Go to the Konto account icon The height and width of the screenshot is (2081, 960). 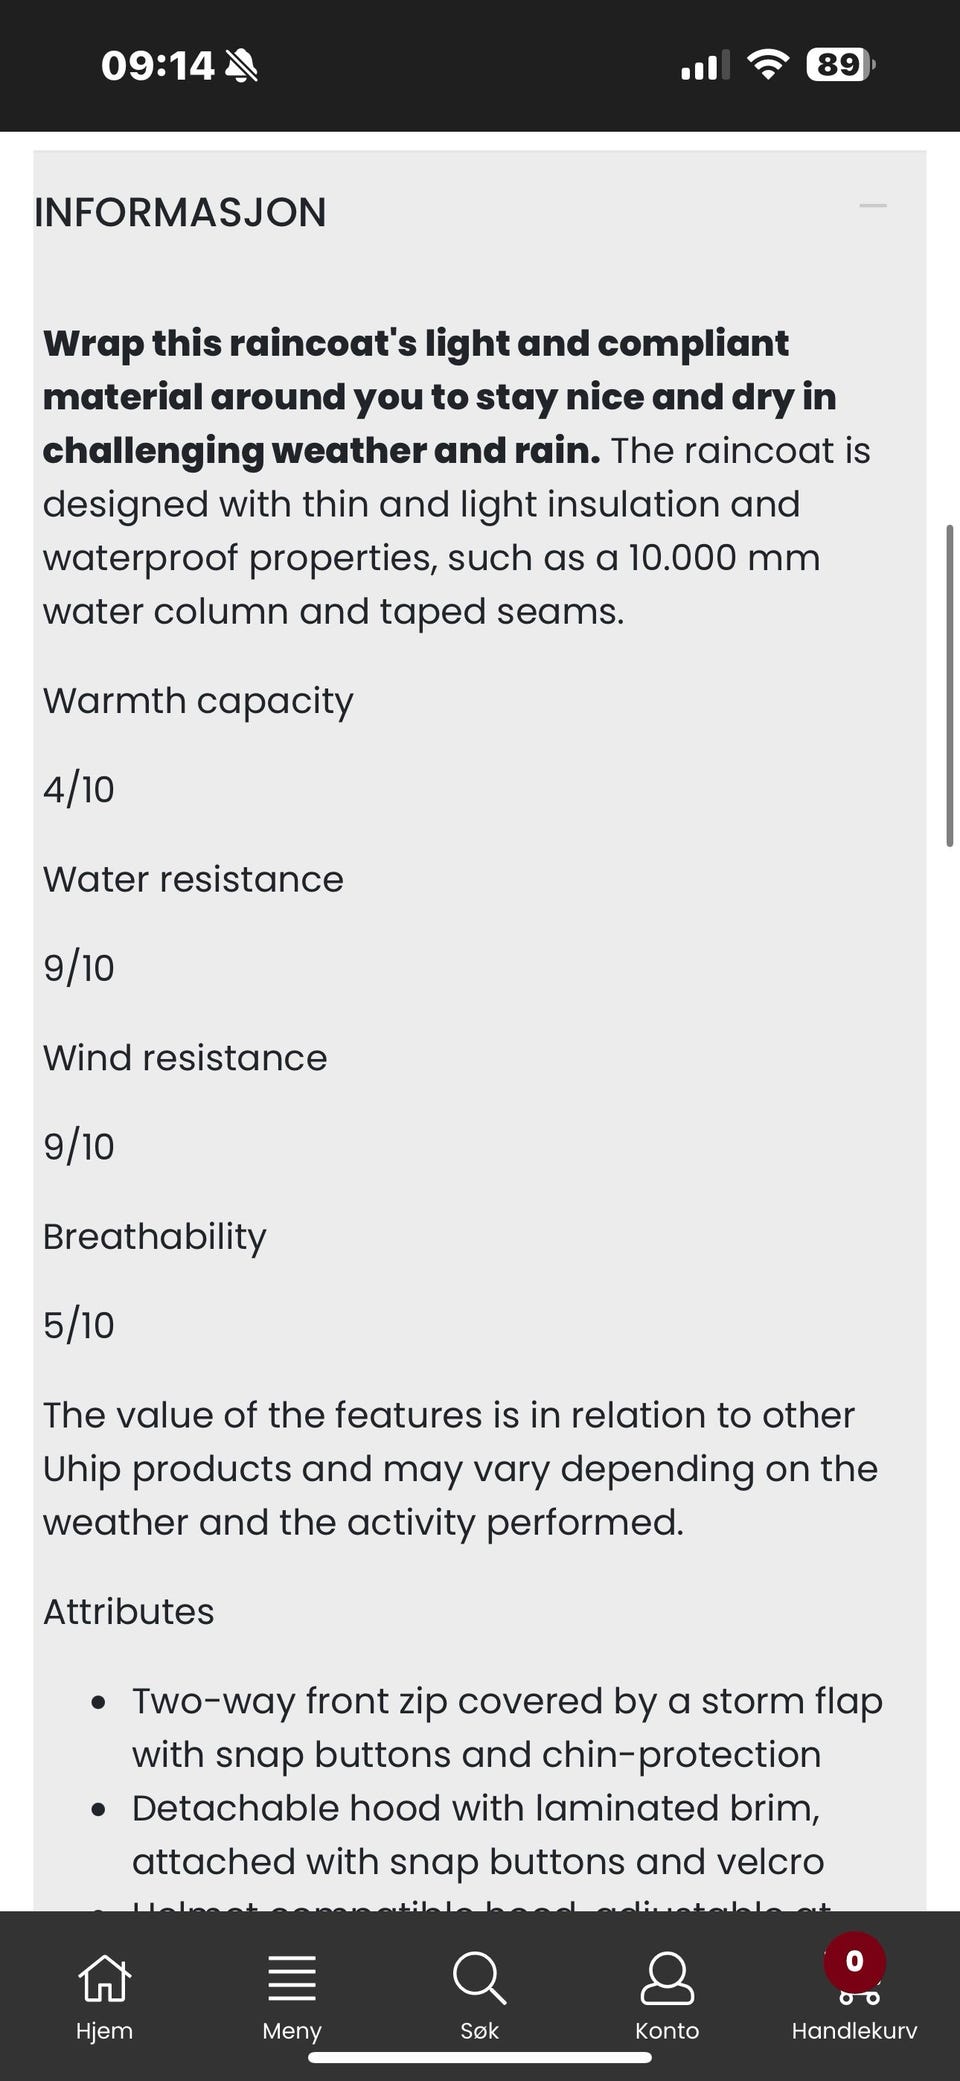tap(667, 1993)
